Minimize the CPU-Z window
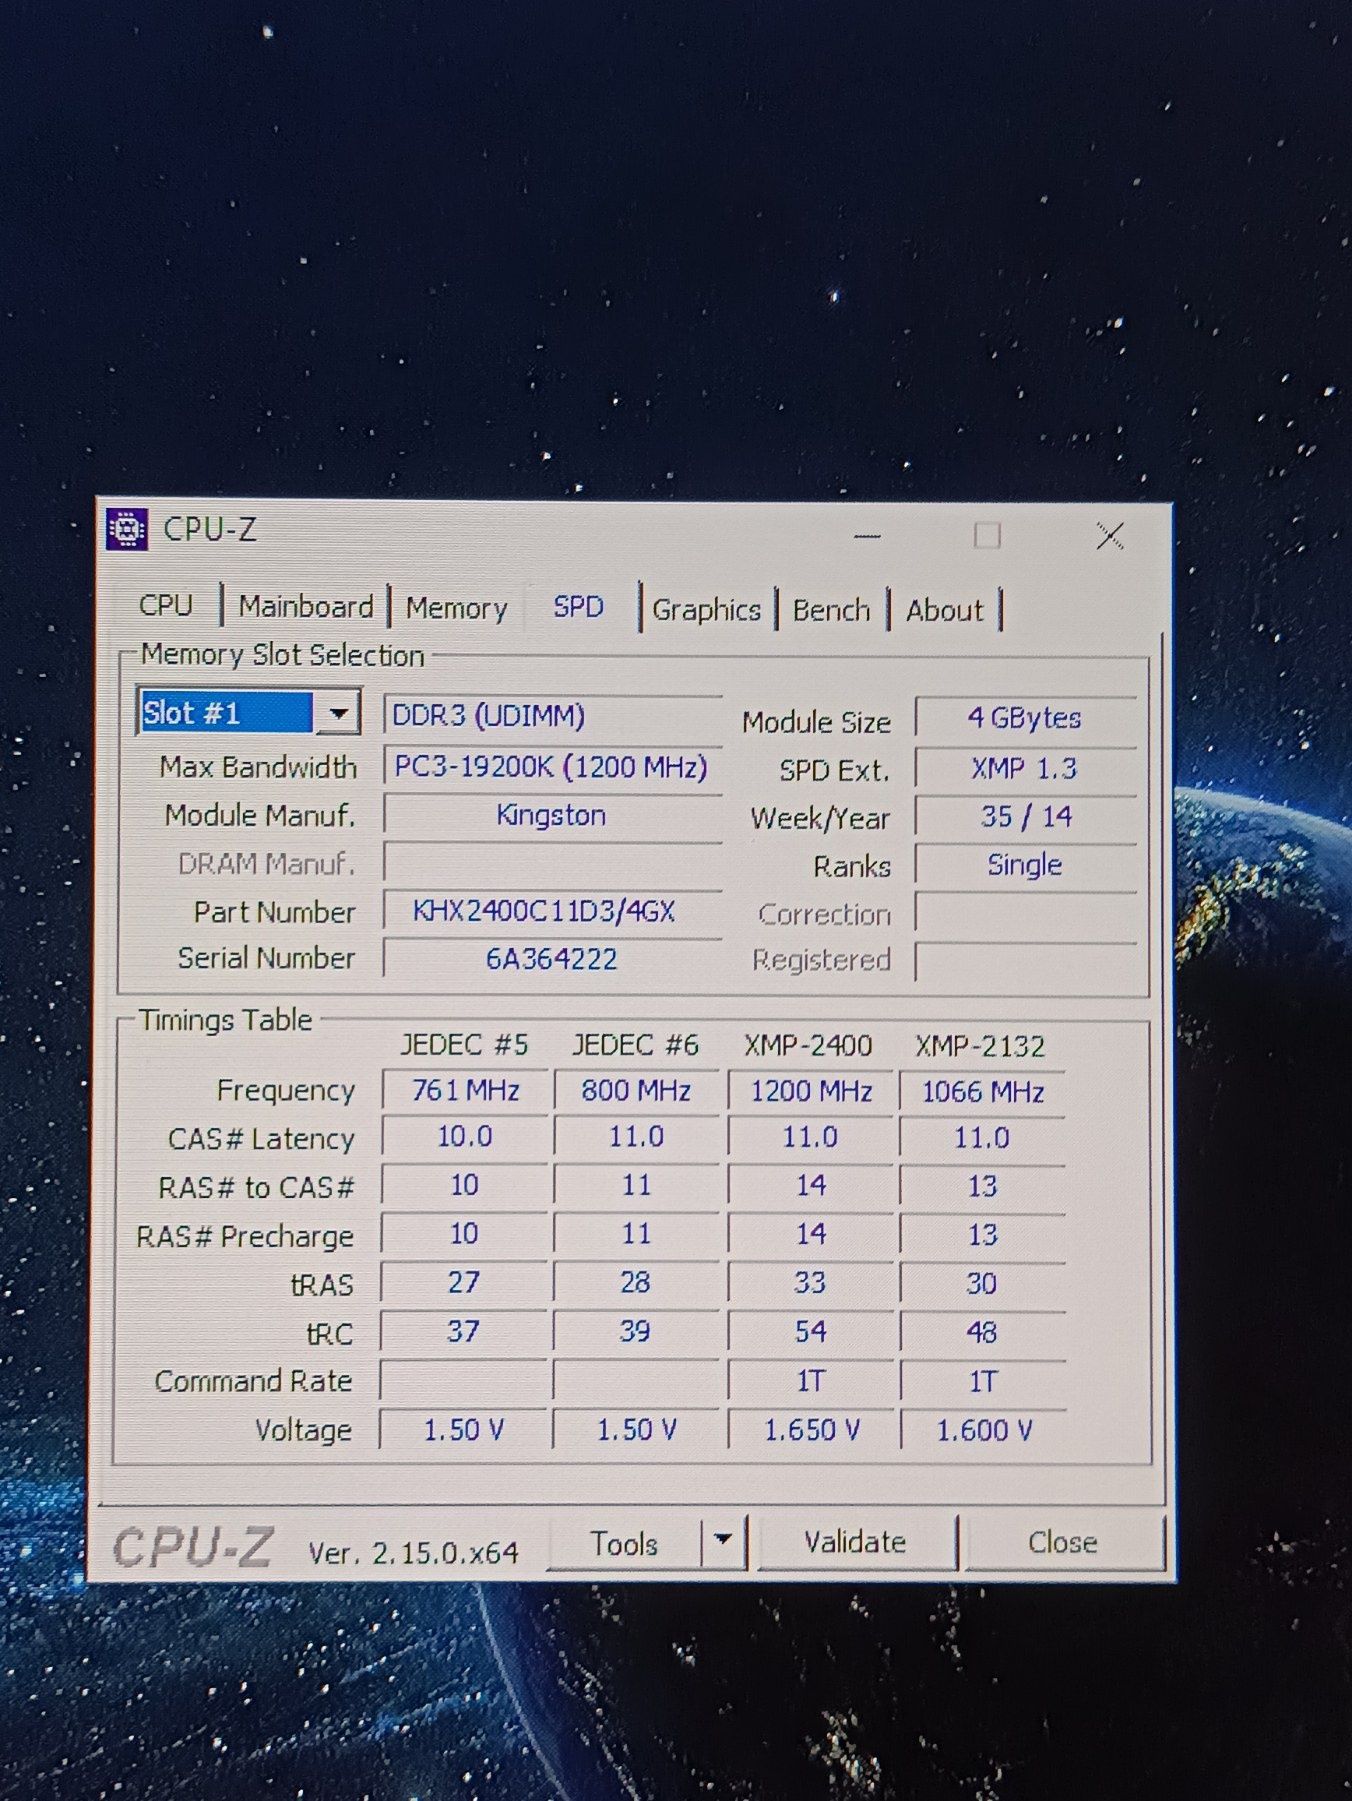The image size is (1352, 1801). click(867, 536)
